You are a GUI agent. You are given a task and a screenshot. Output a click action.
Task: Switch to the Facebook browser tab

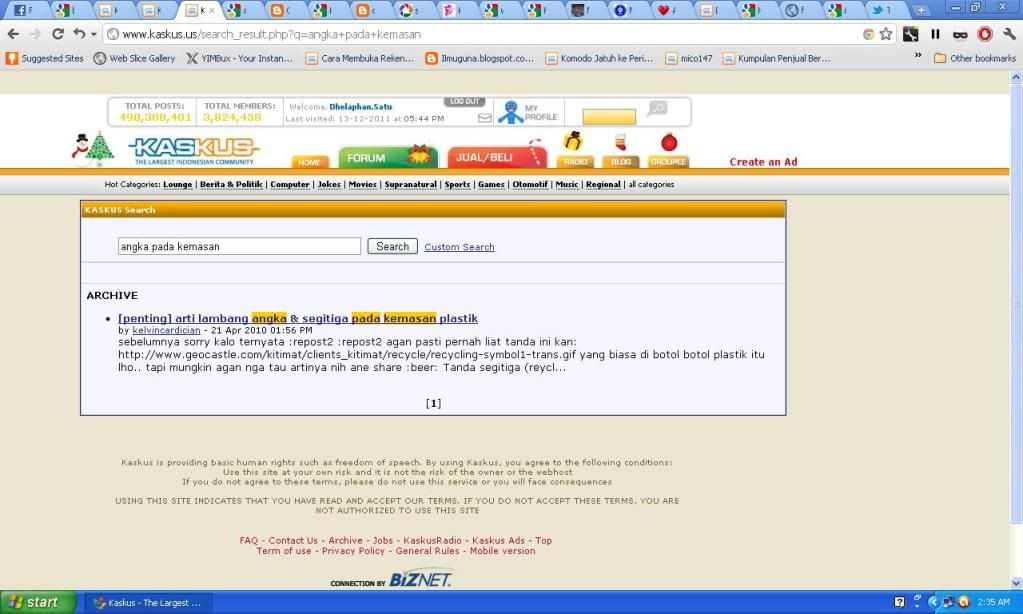click(24, 10)
